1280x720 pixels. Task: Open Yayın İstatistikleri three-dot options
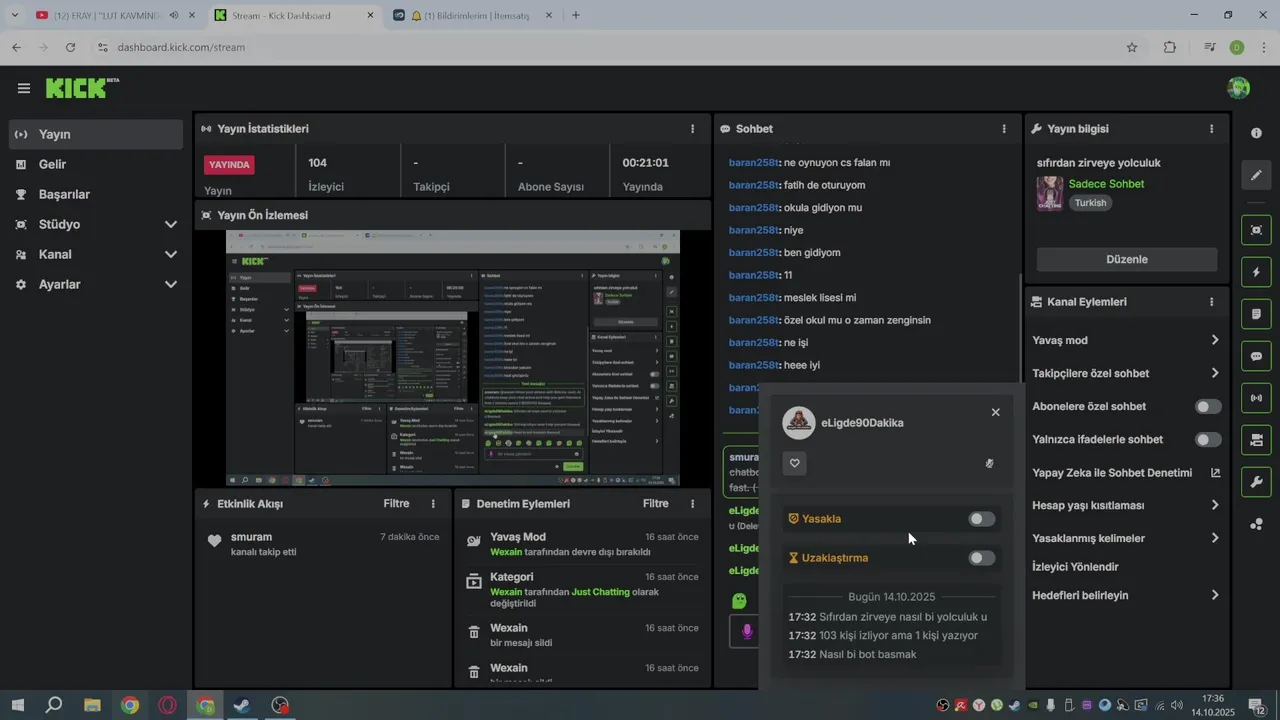pos(692,129)
